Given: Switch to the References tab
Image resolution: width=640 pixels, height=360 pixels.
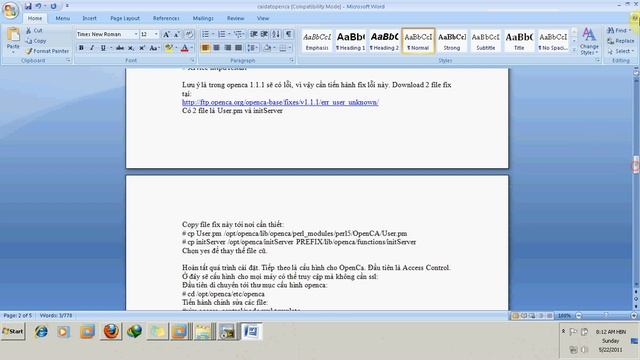Looking at the screenshot, I should pyautogui.click(x=166, y=18).
